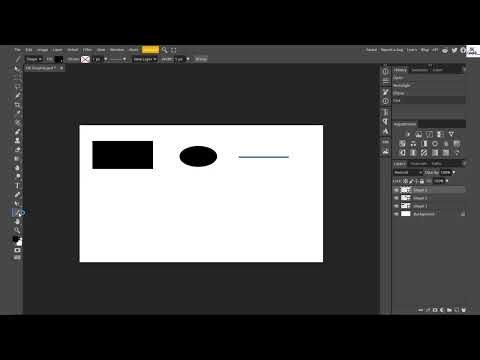Viewport: 480px width, 360px height.
Task: Add a Brightness/Contrast adjustment
Action: pos(408,134)
